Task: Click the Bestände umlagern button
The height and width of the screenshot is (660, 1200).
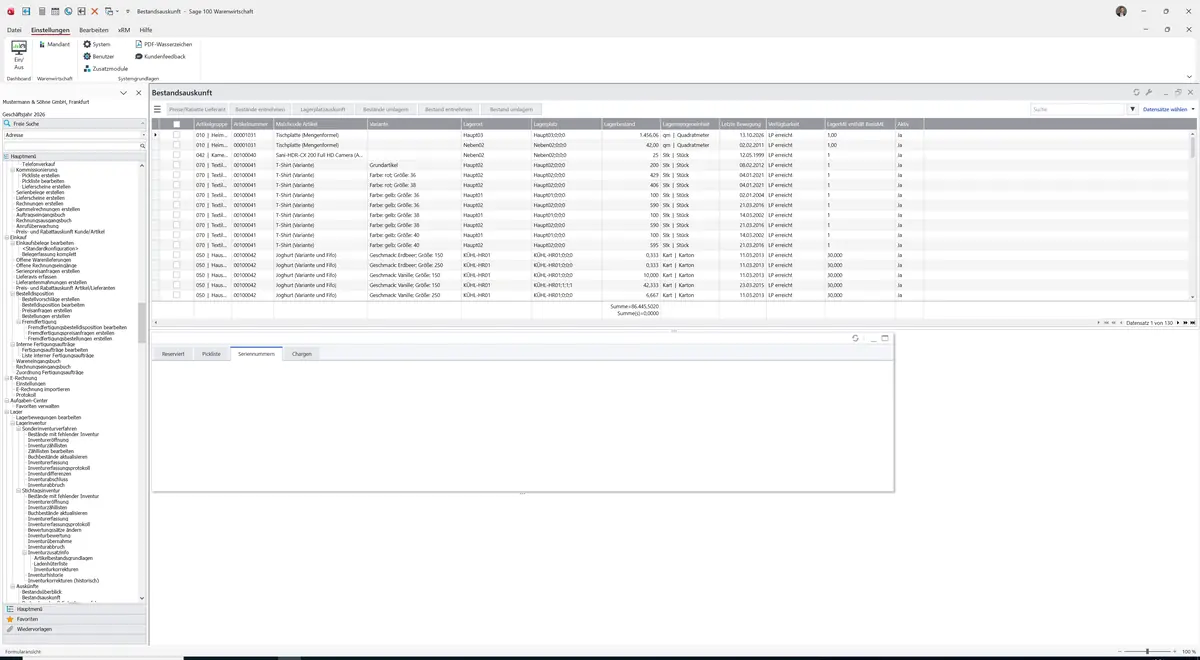Action: (x=385, y=109)
